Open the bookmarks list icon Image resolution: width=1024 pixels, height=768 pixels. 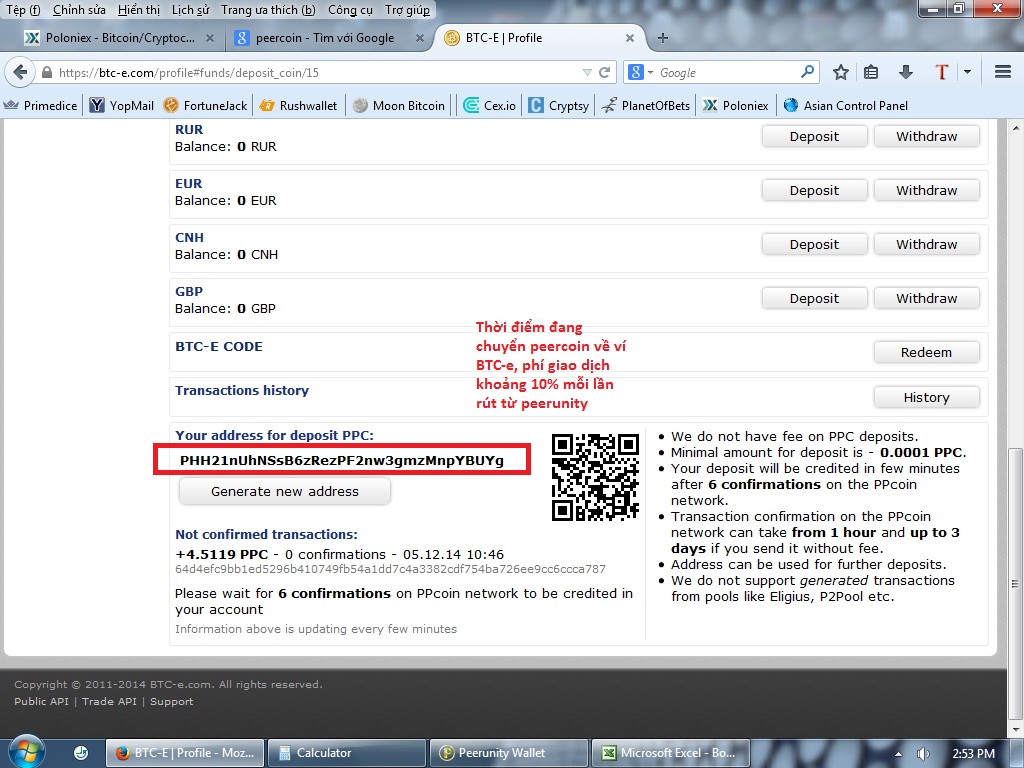coord(871,72)
